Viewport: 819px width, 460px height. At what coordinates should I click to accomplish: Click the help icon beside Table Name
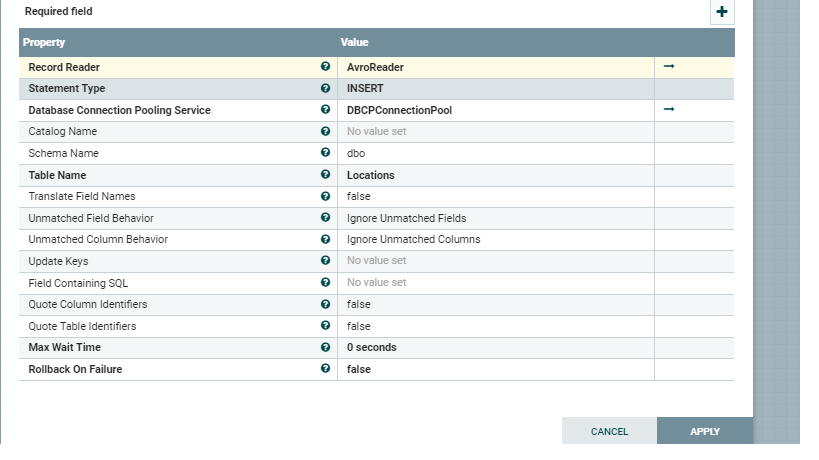coord(326,175)
